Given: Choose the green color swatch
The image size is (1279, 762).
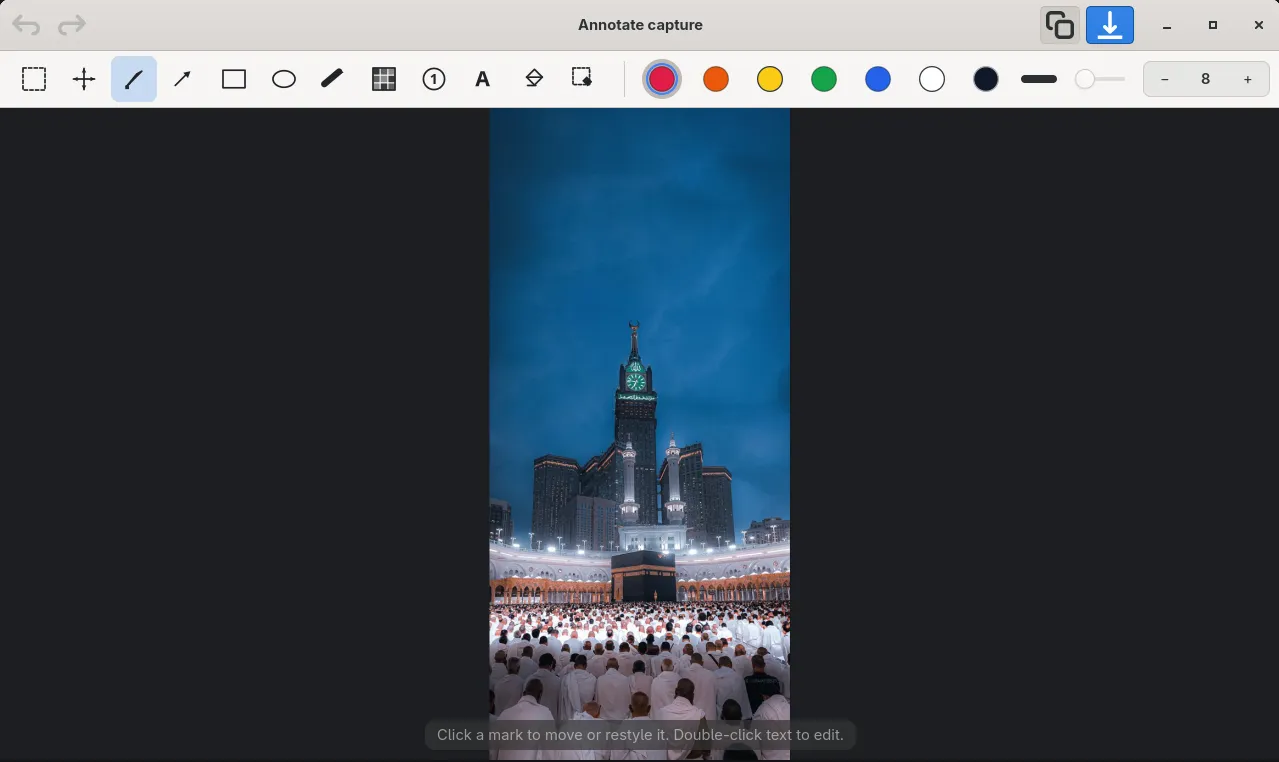Looking at the screenshot, I should (824, 79).
